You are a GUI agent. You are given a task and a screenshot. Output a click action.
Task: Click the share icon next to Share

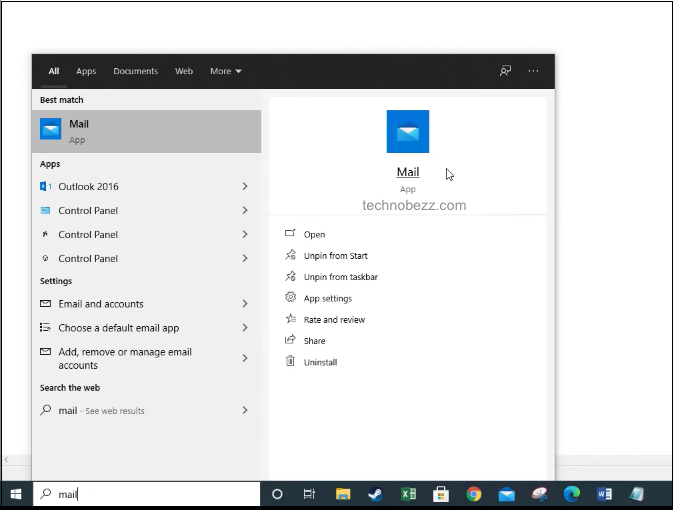291,340
